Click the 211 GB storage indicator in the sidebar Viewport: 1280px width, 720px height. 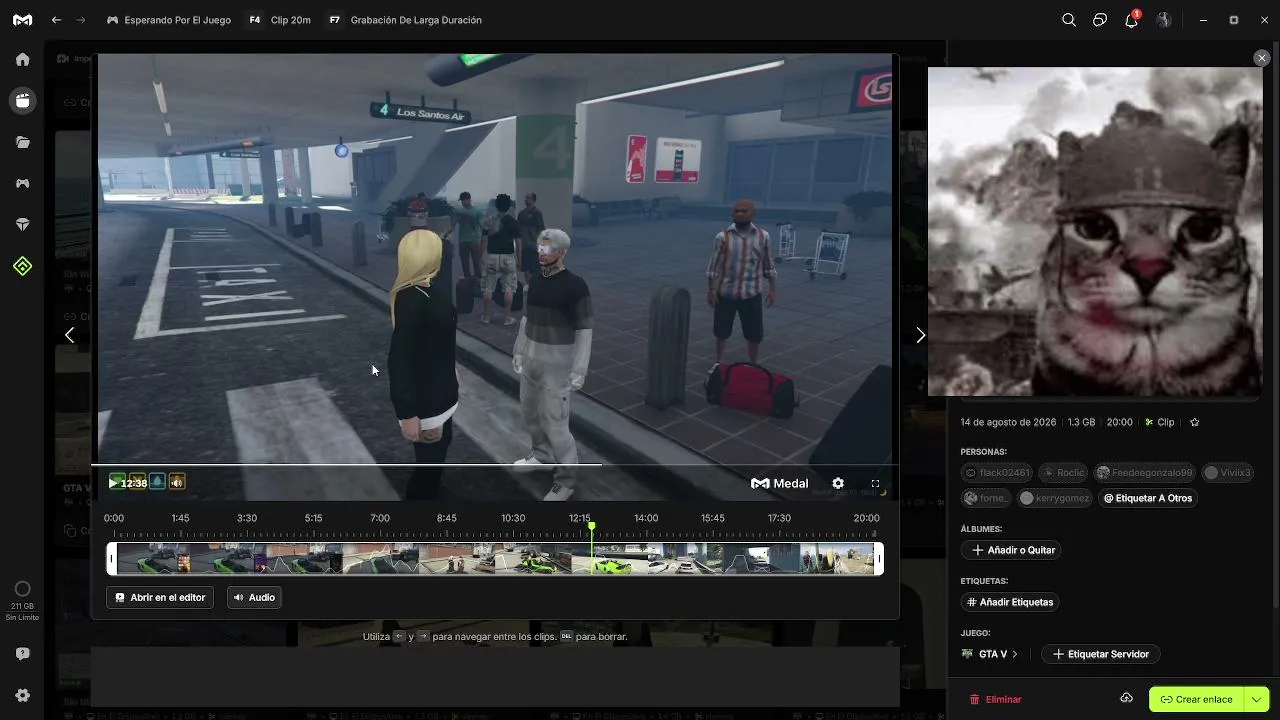pyautogui.click(x=23, y=600)
